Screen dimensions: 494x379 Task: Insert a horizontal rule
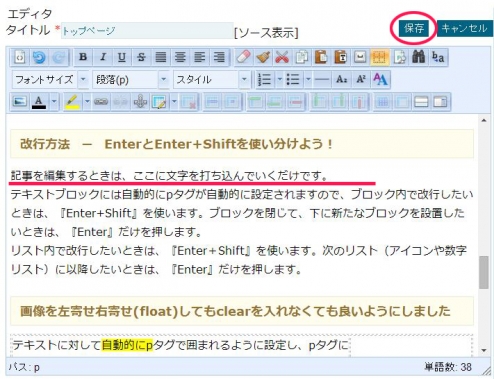click(322, 79)
